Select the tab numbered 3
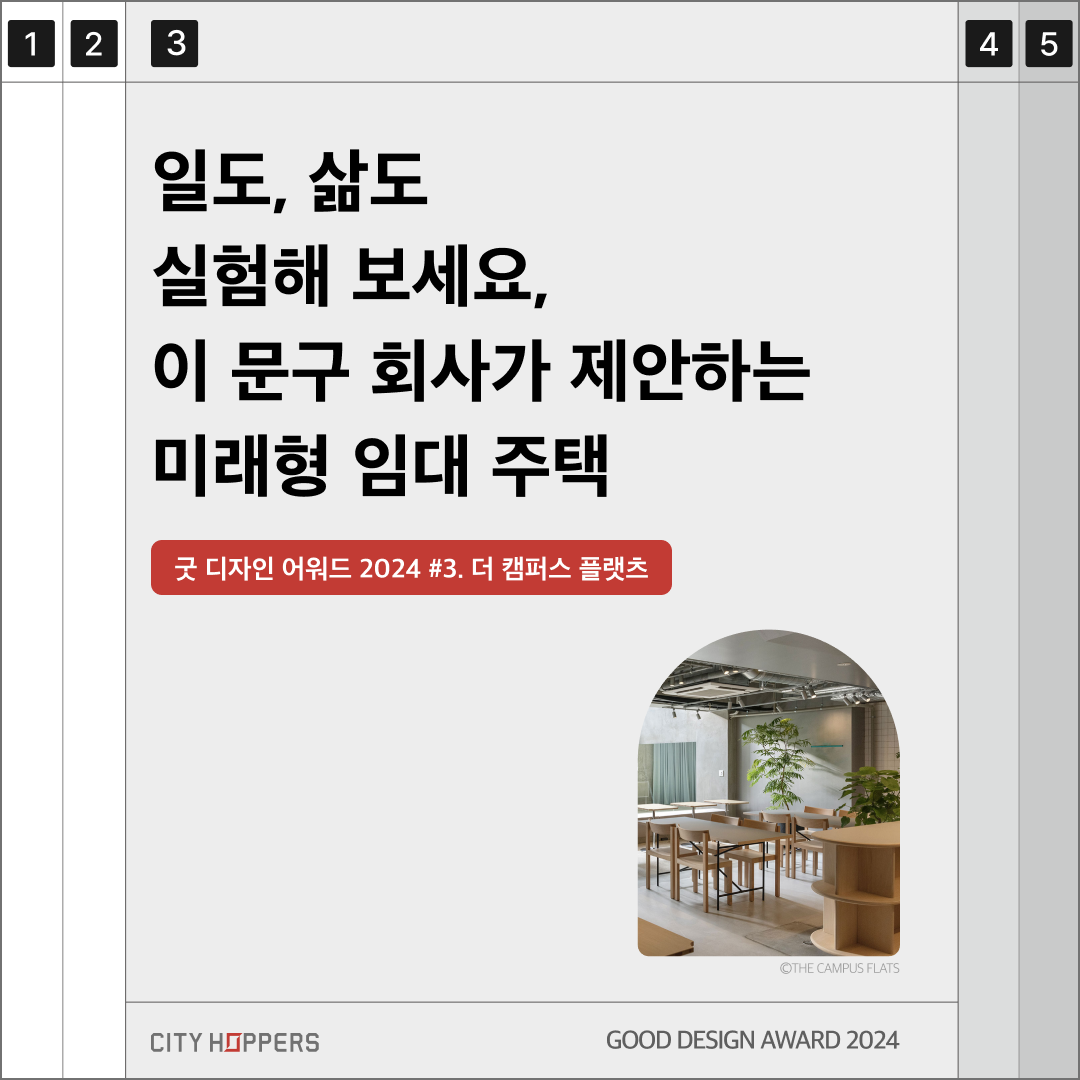The image size is (1080, 1080). click(x=174, y=43)
